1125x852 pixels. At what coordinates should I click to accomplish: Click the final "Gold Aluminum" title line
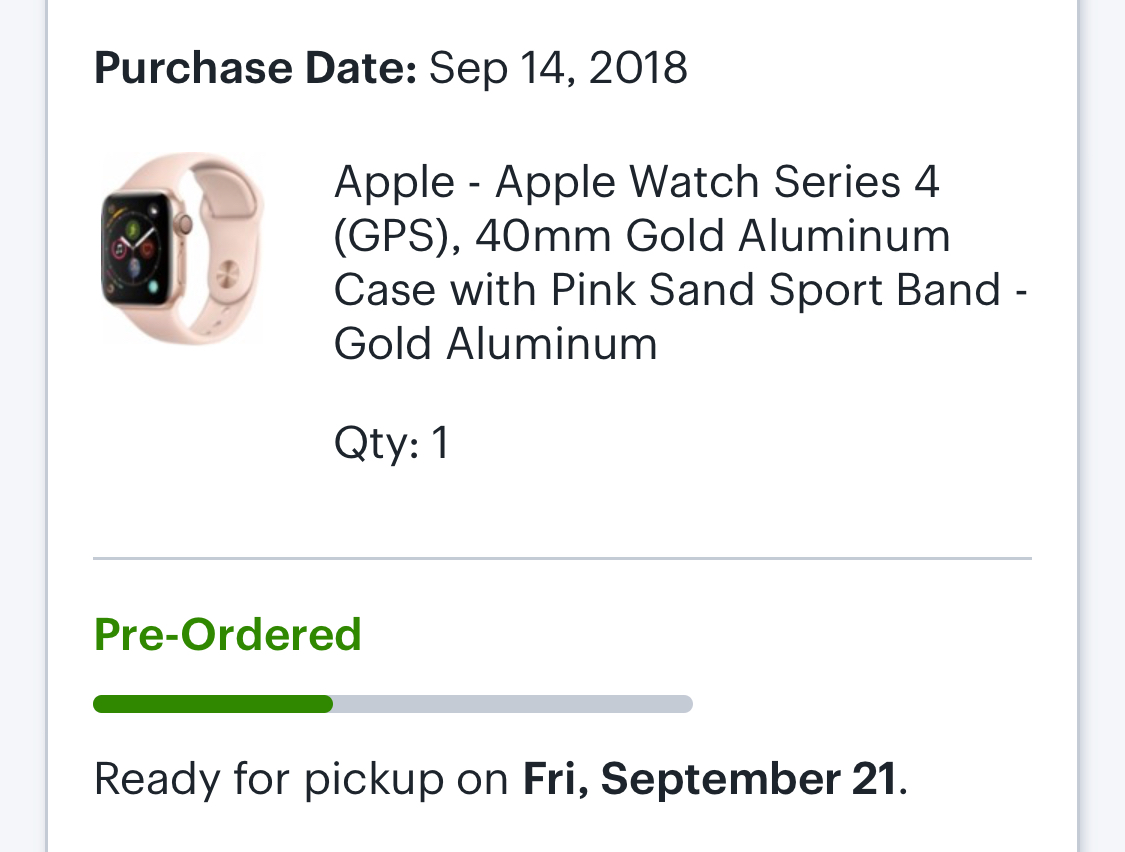click(496, 344)
